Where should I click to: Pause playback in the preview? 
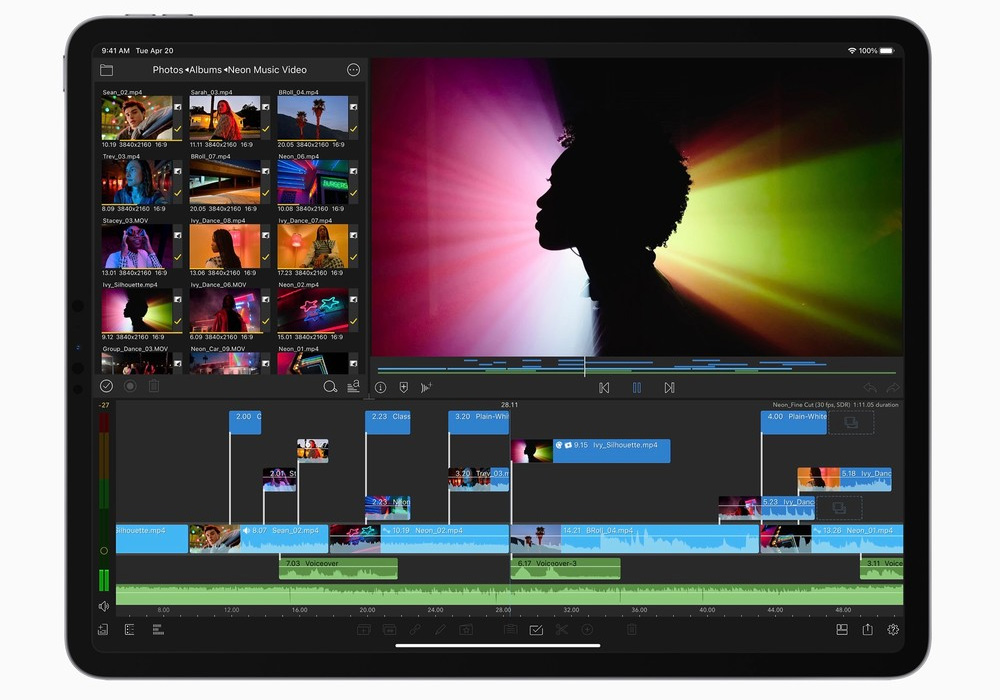pos(636,388)
